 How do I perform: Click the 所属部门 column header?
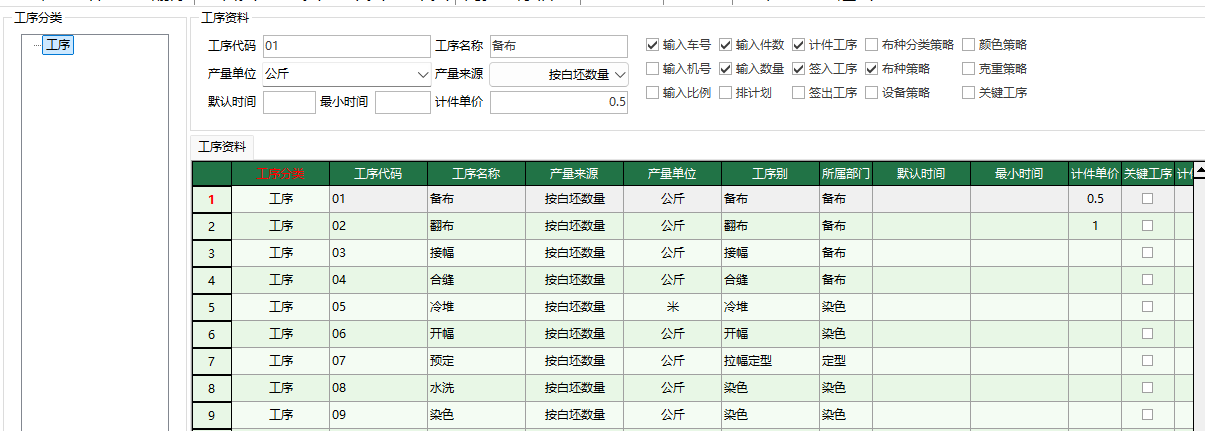click(845, 174)
